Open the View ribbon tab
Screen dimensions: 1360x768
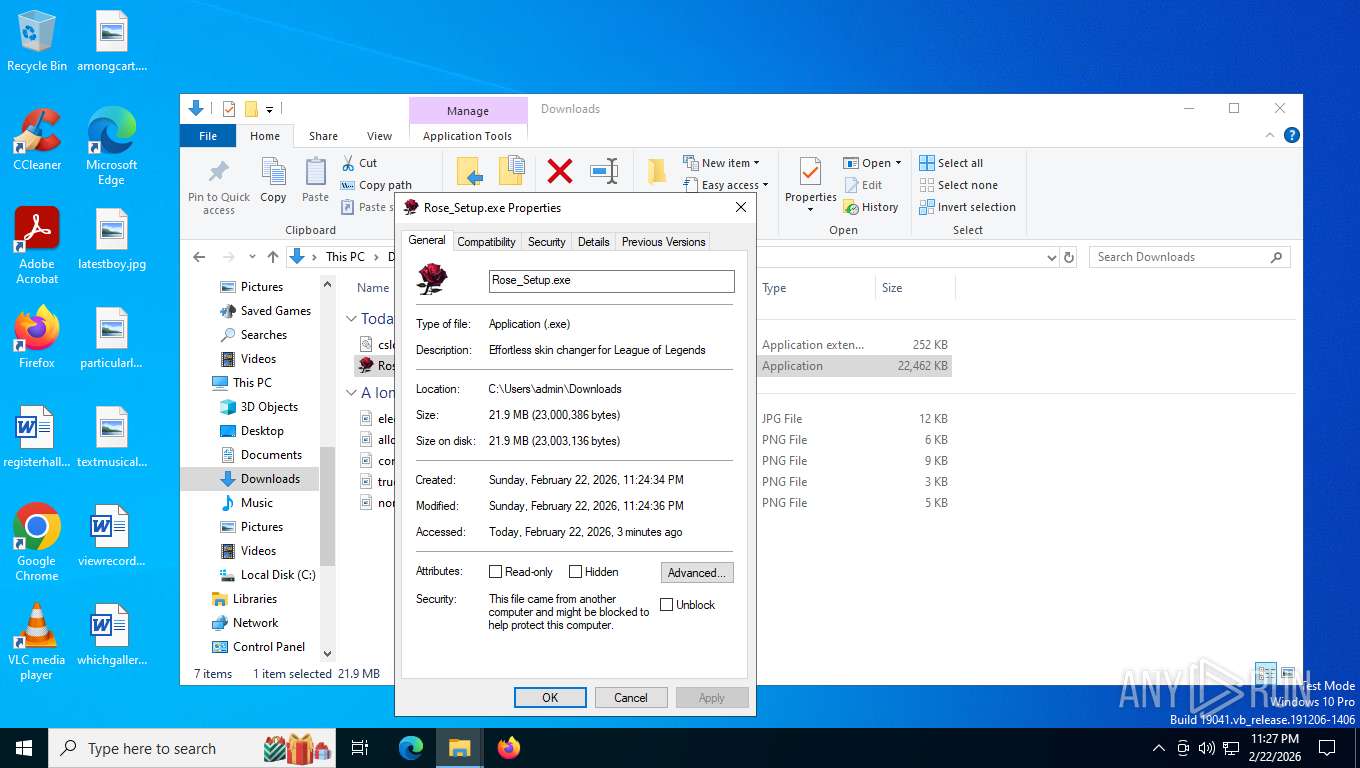pos(379,136)
